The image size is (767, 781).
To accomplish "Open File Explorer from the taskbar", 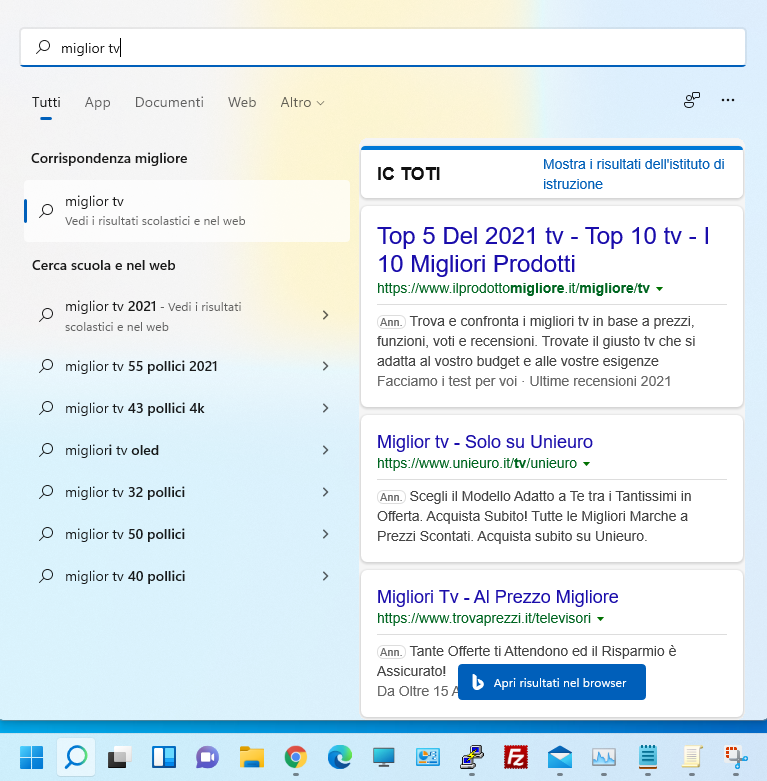I will [251, 756].
